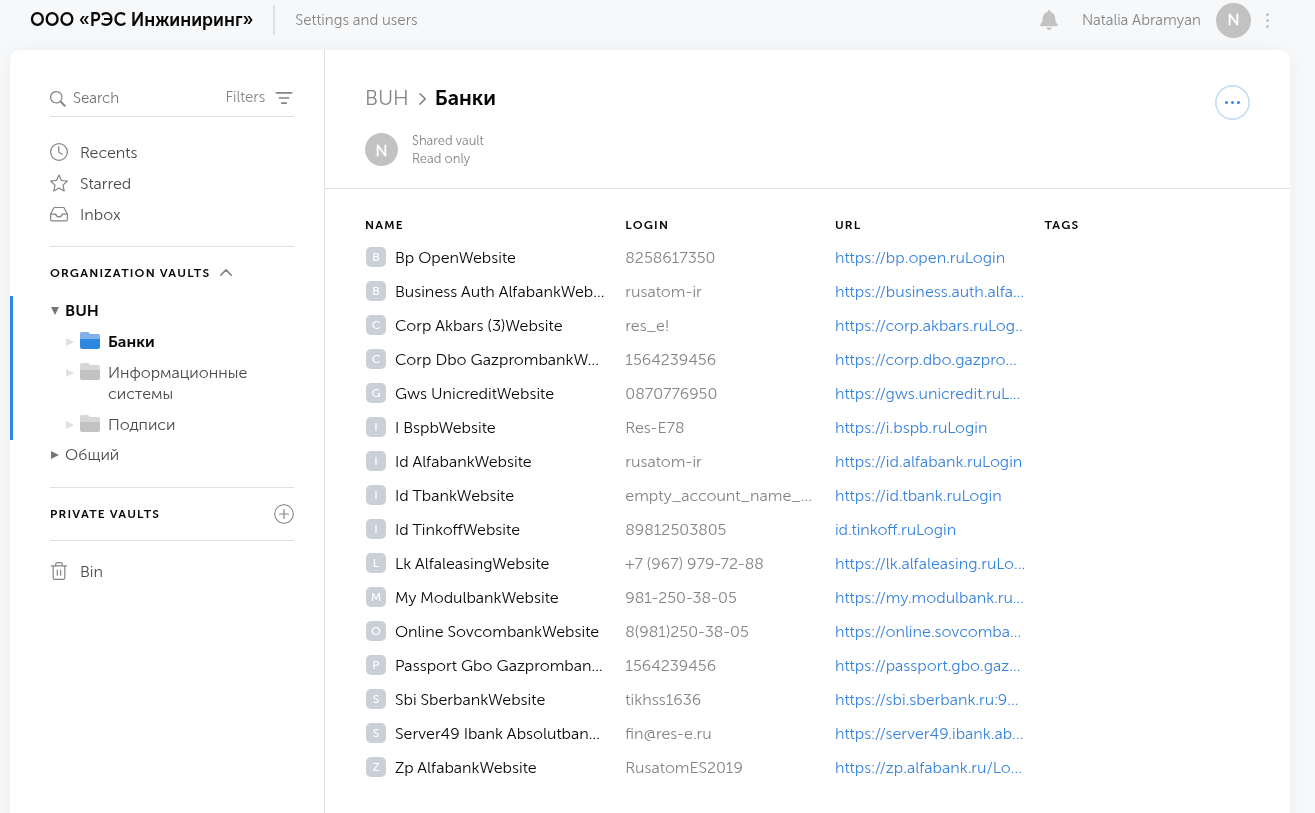Go to Recents
Screen dimensions: 1315x813
(x=108, y=153)
